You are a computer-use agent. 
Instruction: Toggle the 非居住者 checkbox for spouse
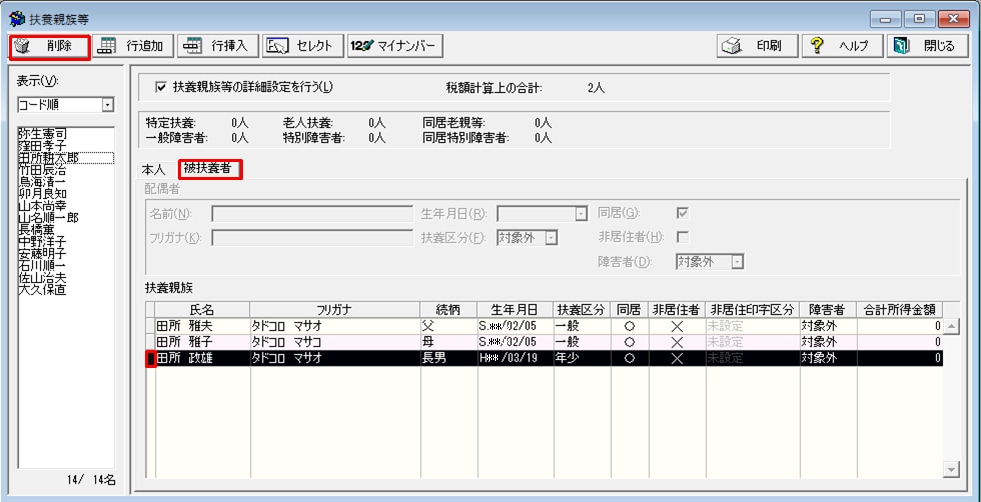(x=683, y=237)
